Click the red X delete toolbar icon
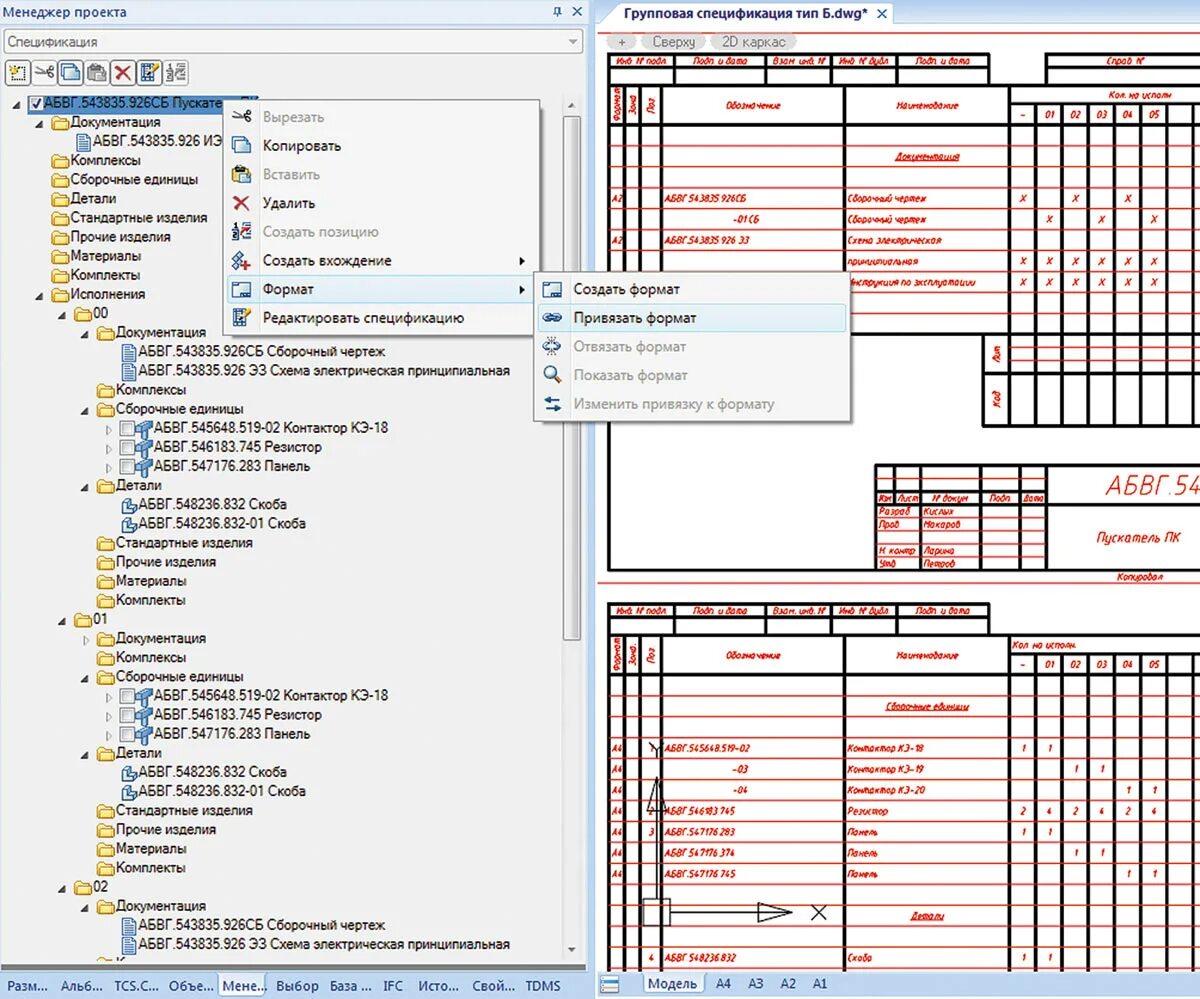Image resolution: width=1200 pixels, height=999 pixels. [x=123, y=72]
